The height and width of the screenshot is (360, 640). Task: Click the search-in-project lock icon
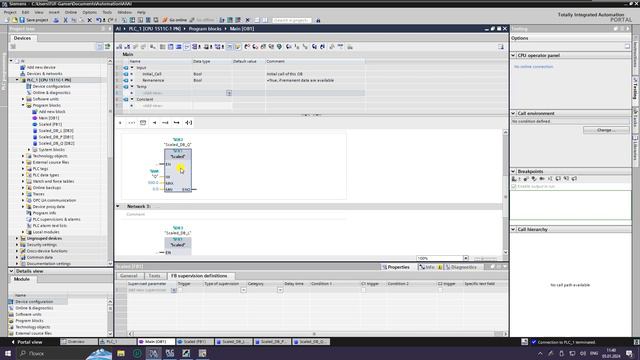click(318, 20)
